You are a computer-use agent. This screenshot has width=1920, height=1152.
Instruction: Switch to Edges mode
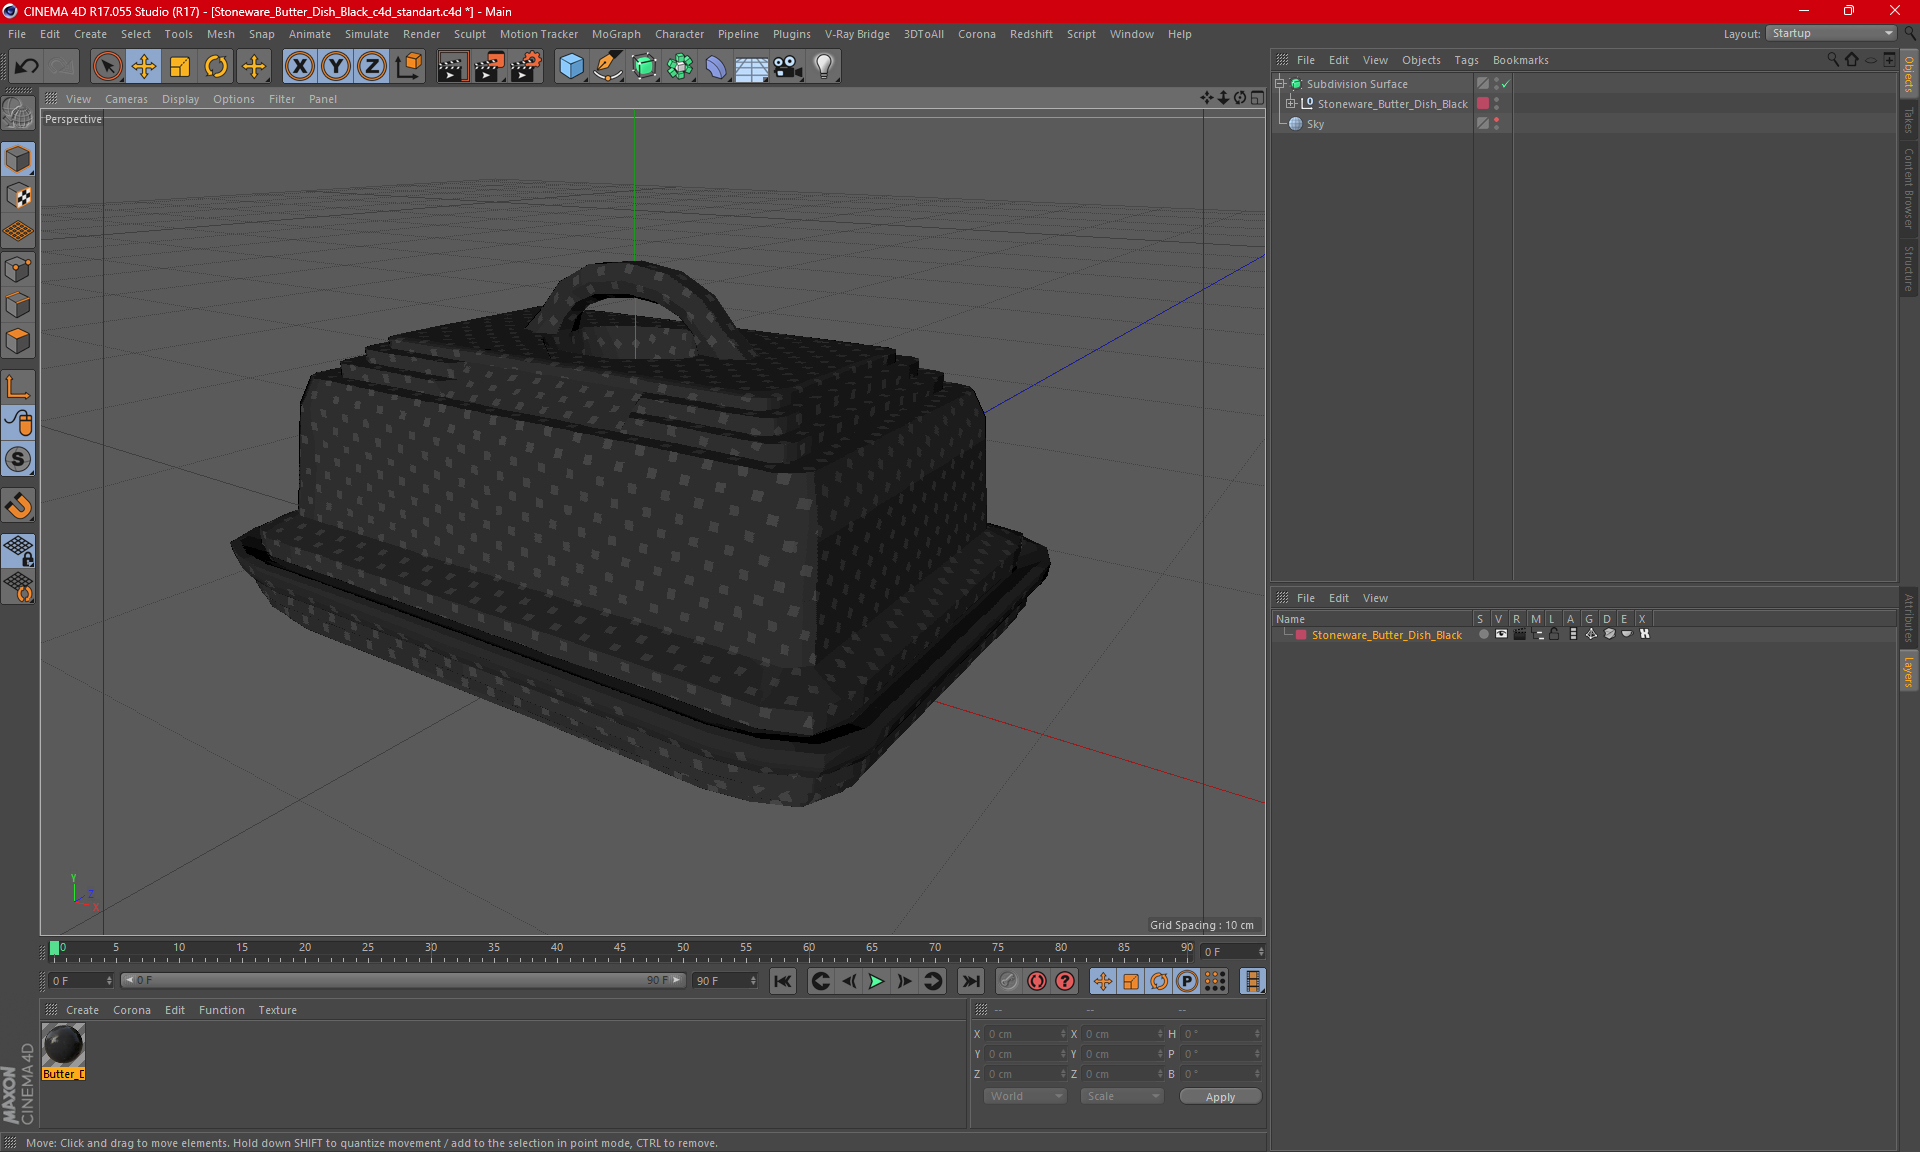18,305
